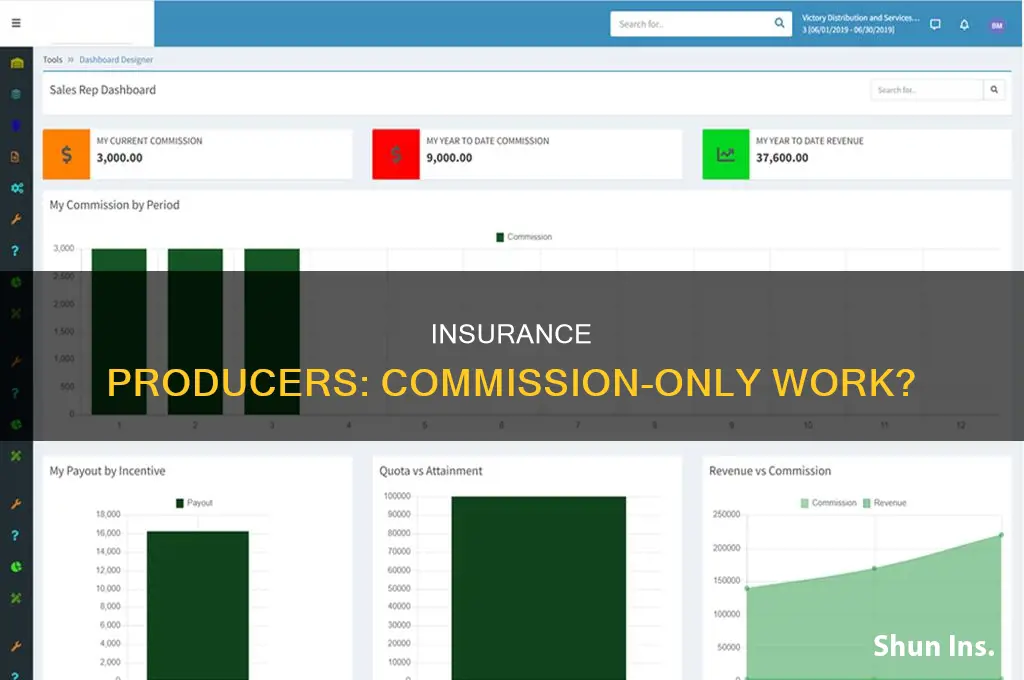This screenshot has height=680, width=1024.
Task: Click the dashboard search magnifier button
Action: point(994,89)
